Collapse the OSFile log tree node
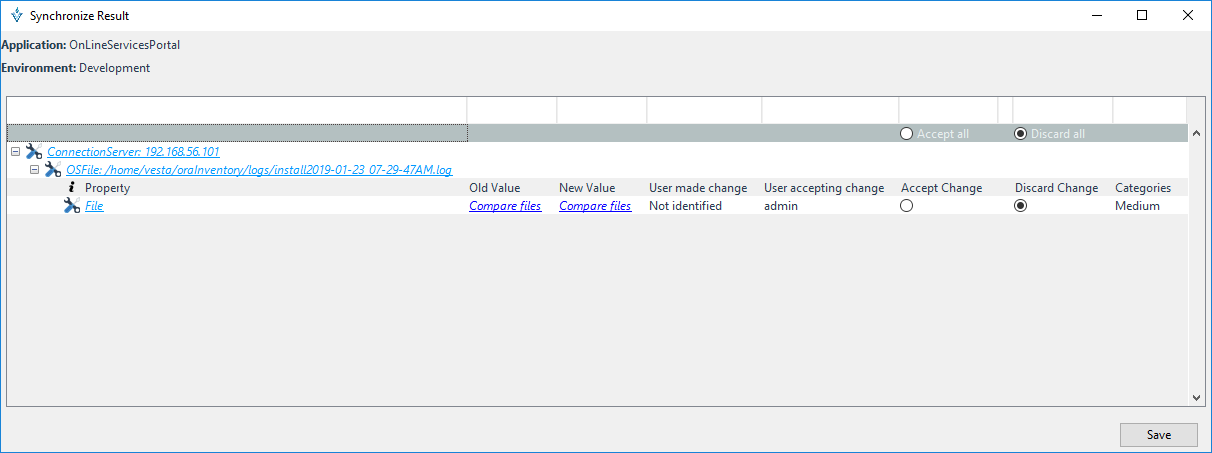This screenshot has height=453, width=1212. tap(34, 170)
